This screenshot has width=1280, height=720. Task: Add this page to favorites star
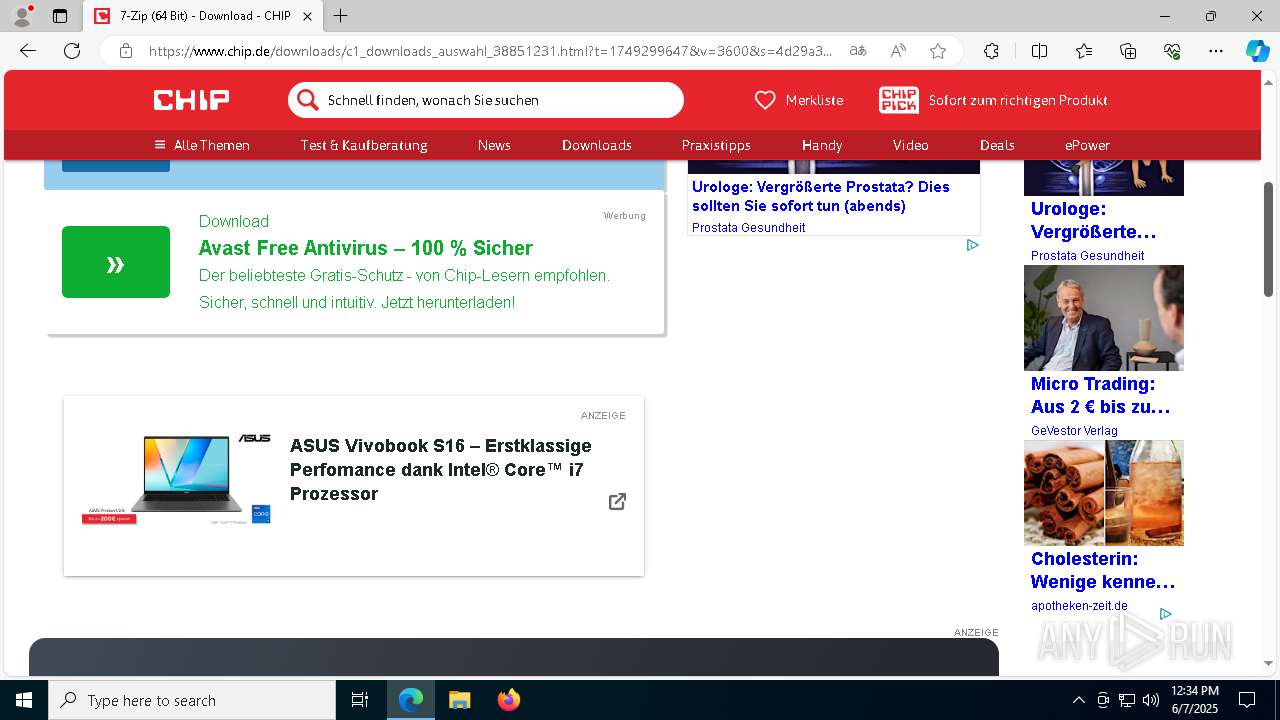point(938,51)
